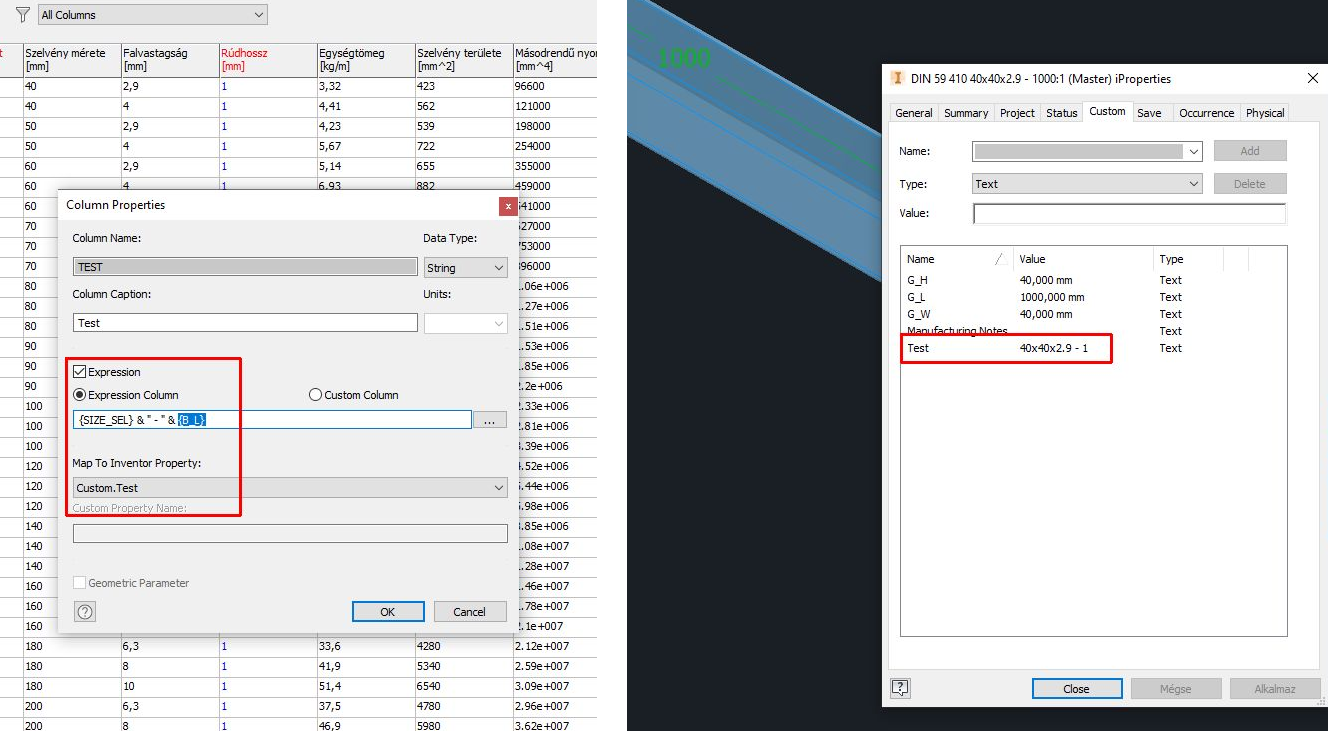Viewport: 1328px width, 731px height.
Task: Click the help icon in Column Properties
Action: tap(85, 611)
